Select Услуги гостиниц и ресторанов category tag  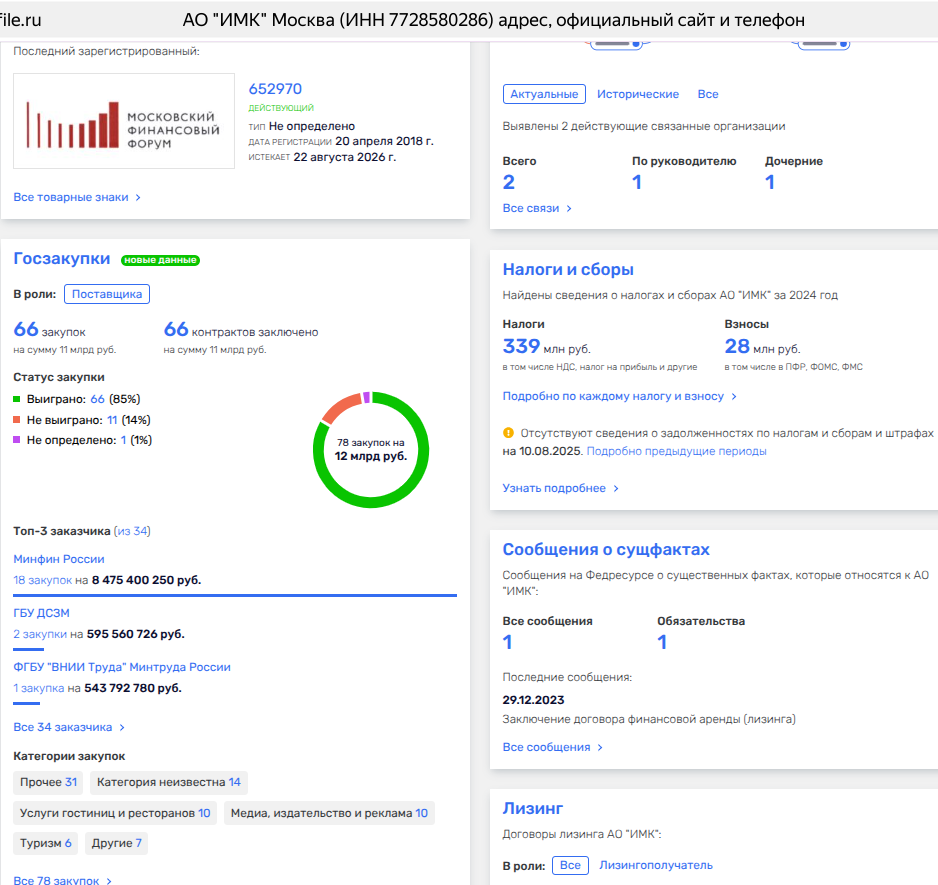pos(115,813)
